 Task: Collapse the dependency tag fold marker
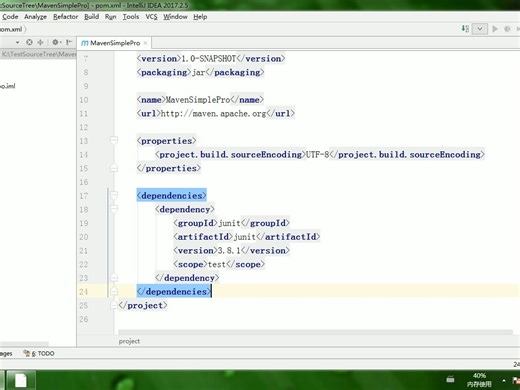(114, 209)
